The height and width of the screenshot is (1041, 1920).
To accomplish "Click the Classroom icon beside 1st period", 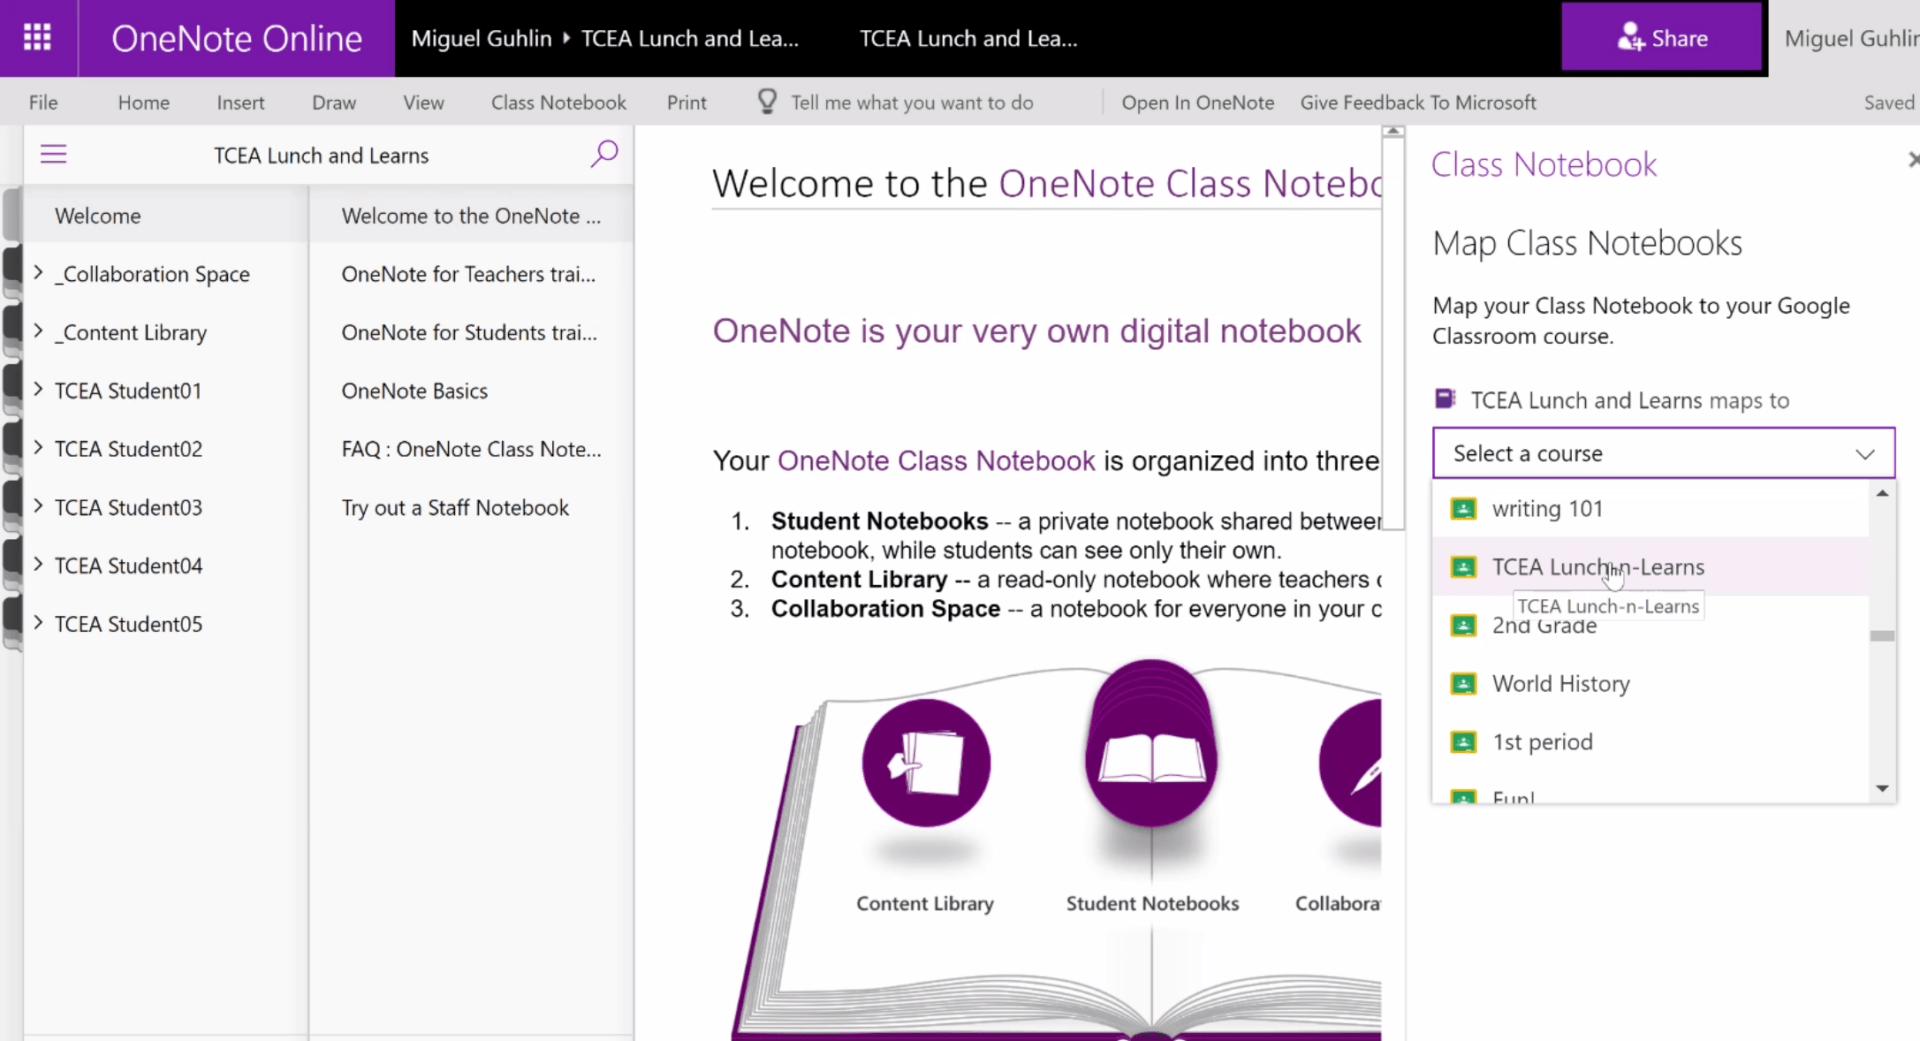I will (1464, 742).
